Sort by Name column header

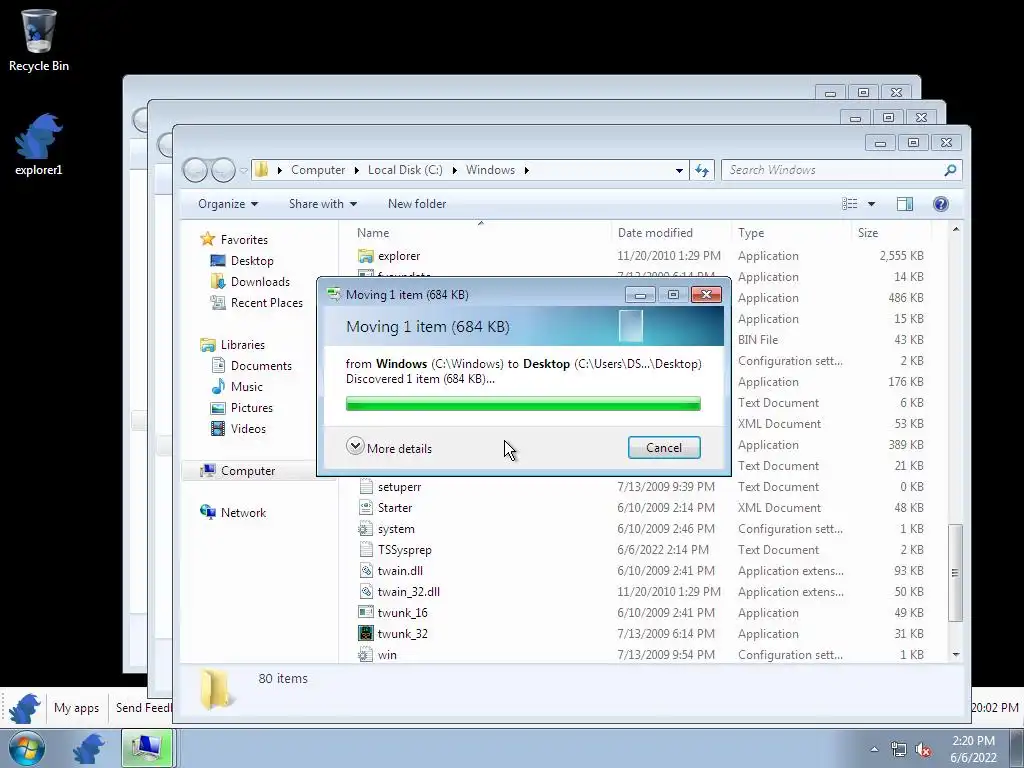point(373,232)
